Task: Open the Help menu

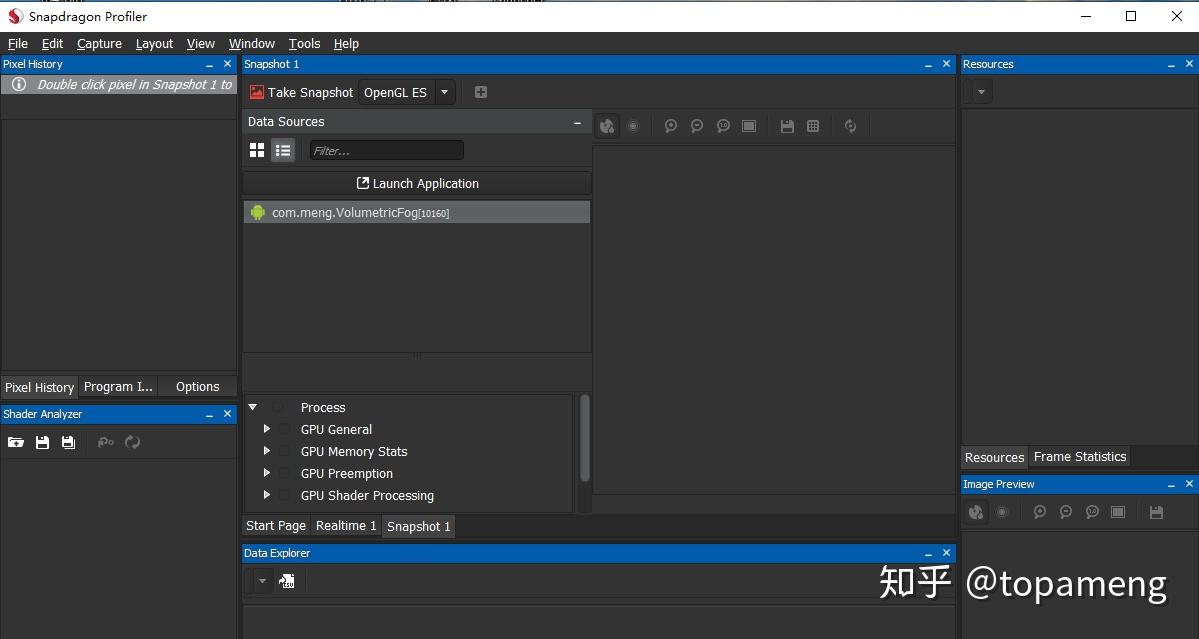Action: 346,44
